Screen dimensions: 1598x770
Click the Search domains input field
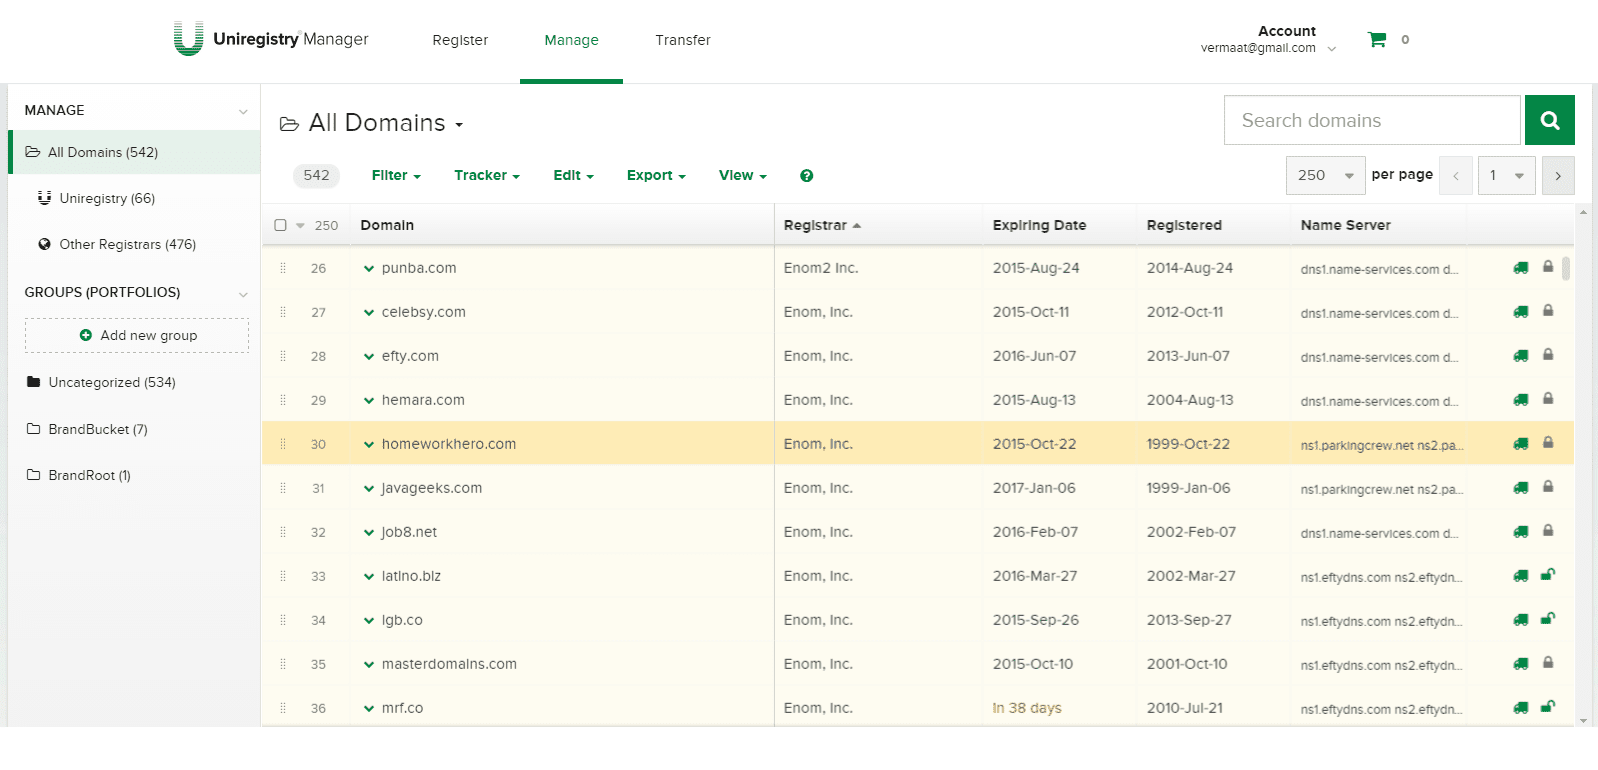click(1372, 120)
